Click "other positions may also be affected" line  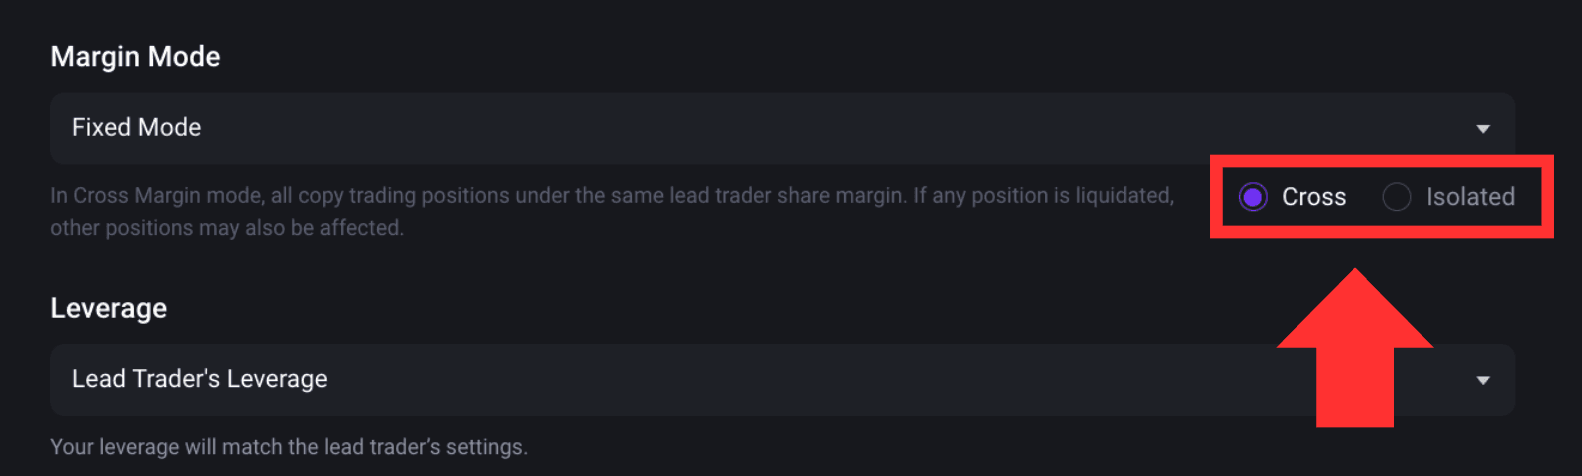click(227, 228)
